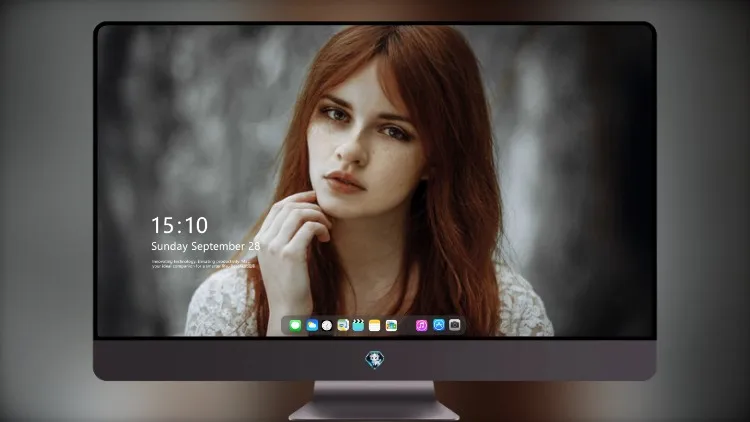Click the 15:10 clock widget

click(x=179, y=225)
